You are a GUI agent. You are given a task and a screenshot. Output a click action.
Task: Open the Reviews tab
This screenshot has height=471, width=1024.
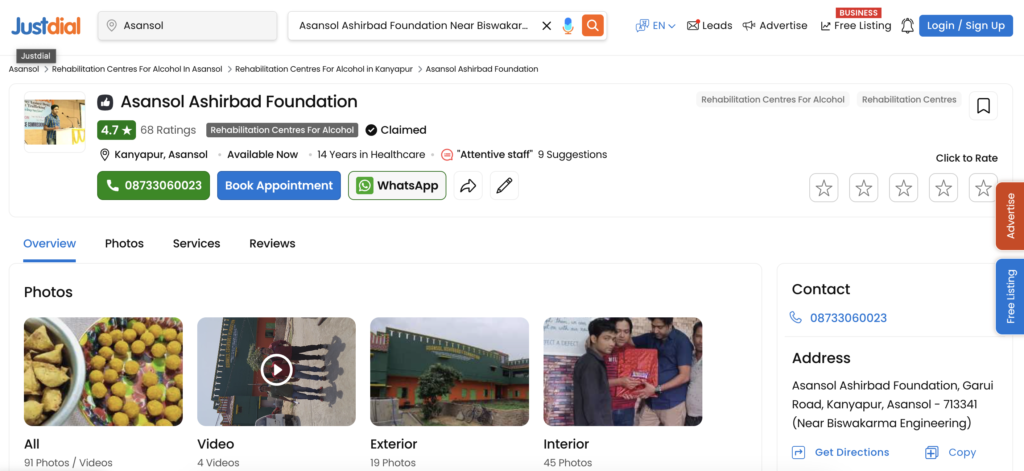click(x=272, y=243)
